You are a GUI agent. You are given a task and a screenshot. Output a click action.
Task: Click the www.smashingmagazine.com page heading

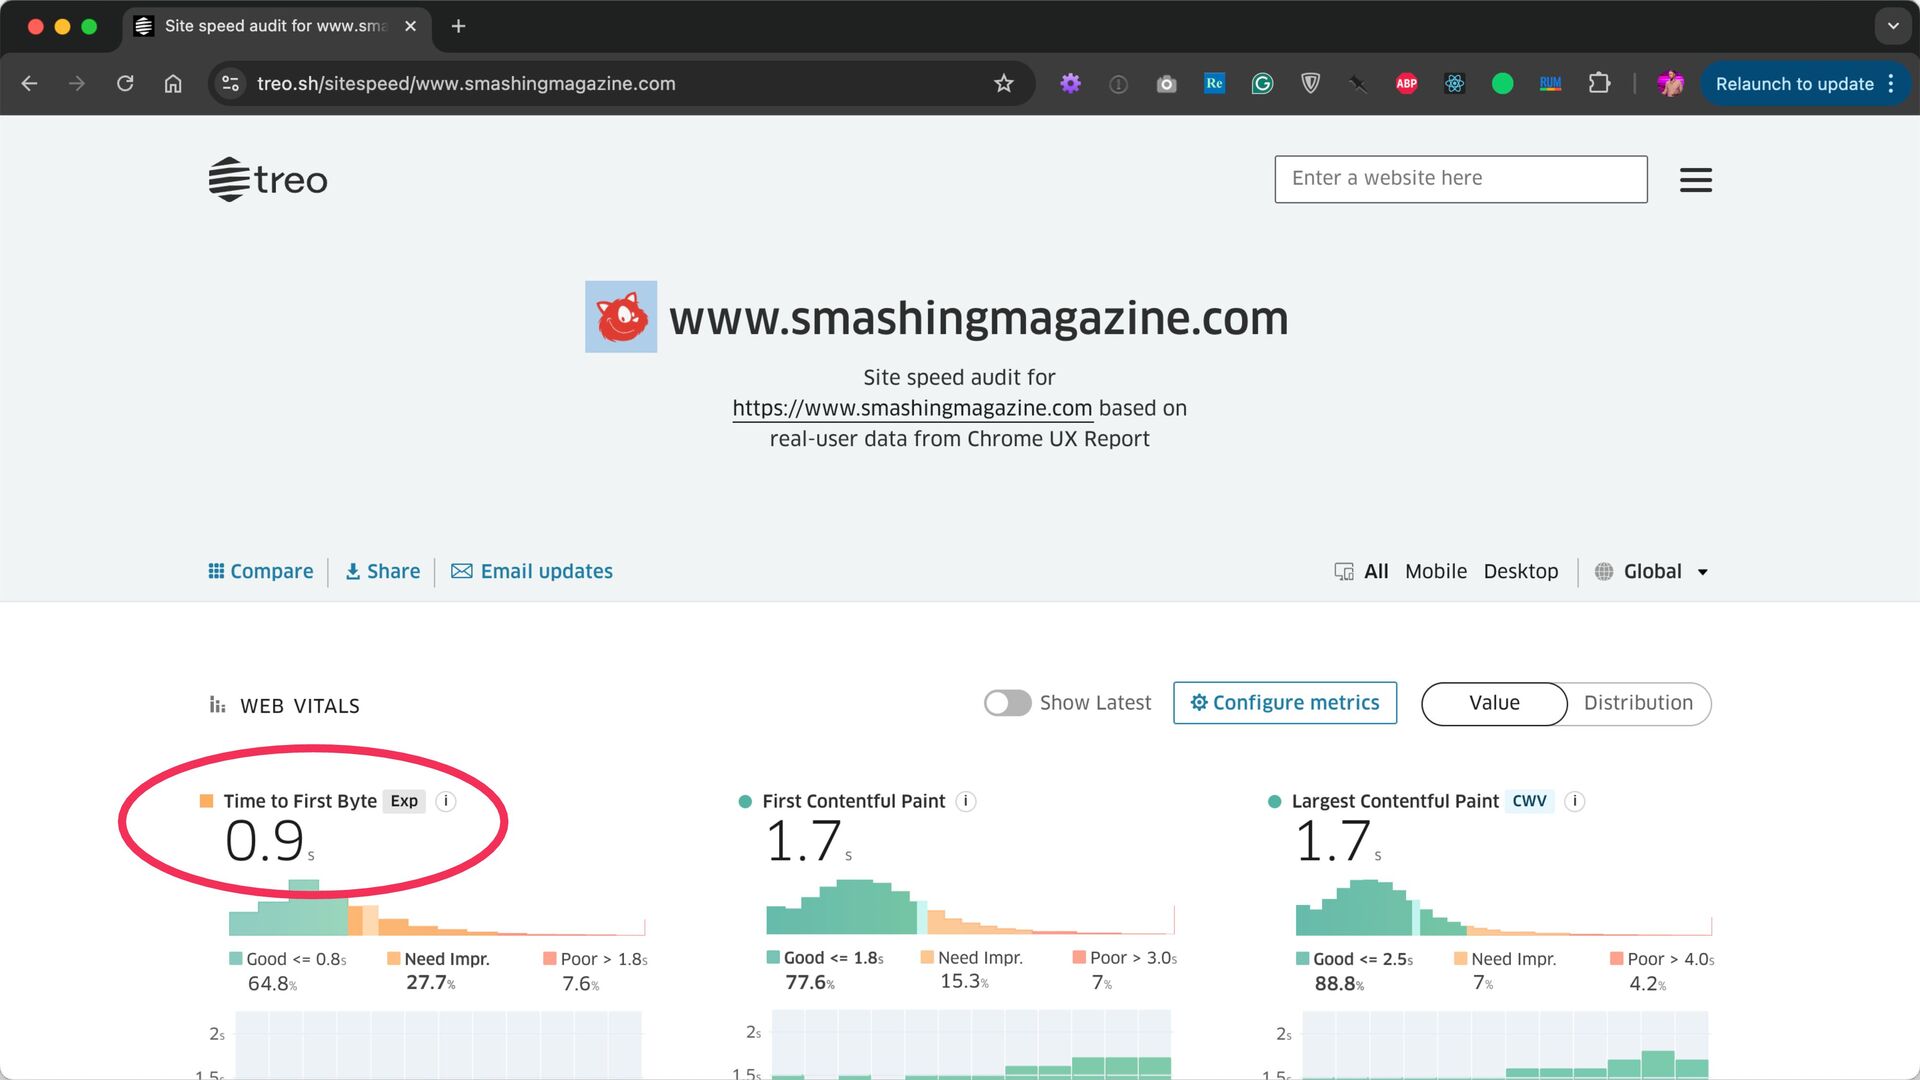click(x=978, y=318)
